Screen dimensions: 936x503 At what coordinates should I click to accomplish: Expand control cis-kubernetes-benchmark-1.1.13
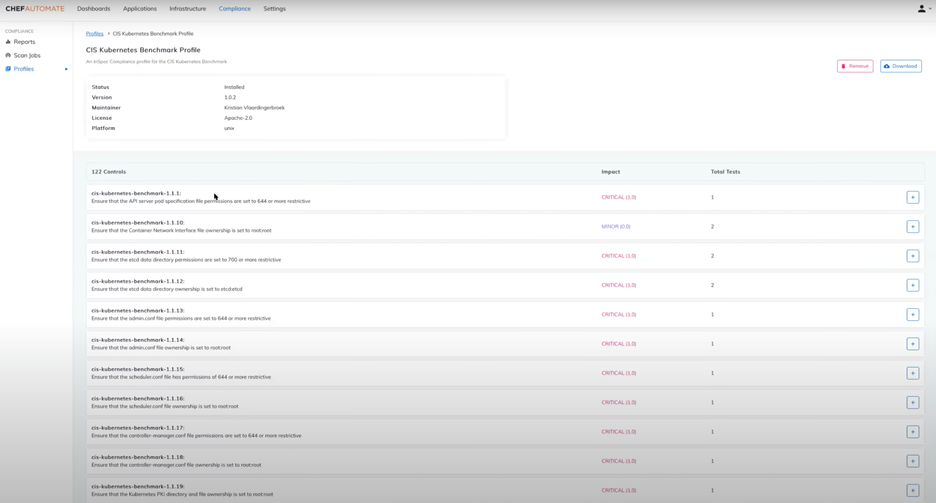tap(913, 314)
